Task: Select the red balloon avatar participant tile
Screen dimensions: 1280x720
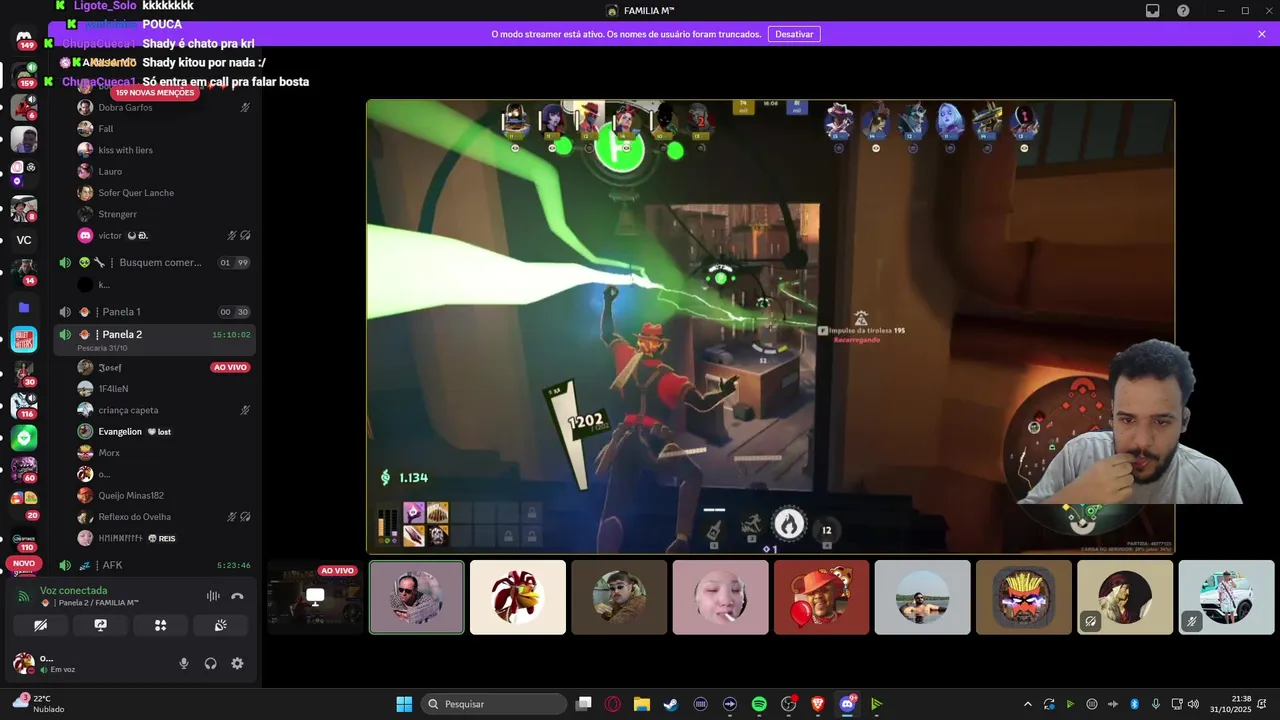Action: tap(822, 598)
